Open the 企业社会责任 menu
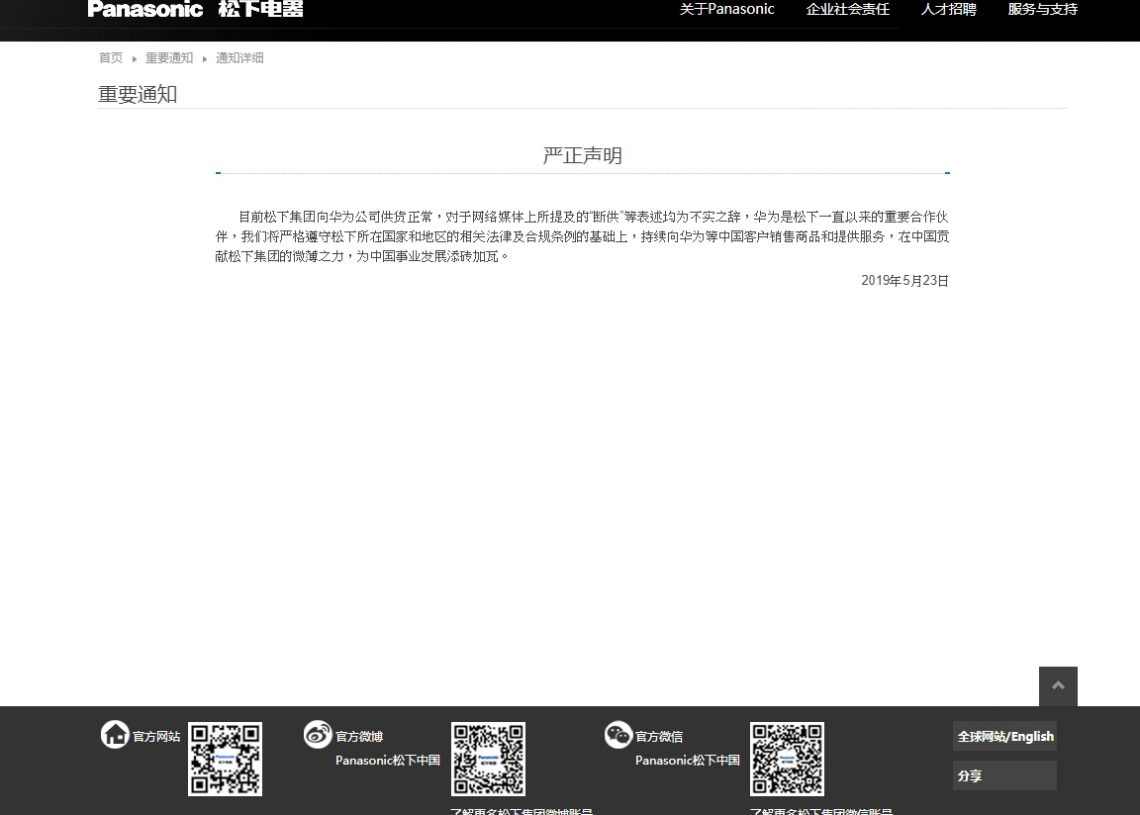The width and height of the screenshot is (1140, 815). 847,9
